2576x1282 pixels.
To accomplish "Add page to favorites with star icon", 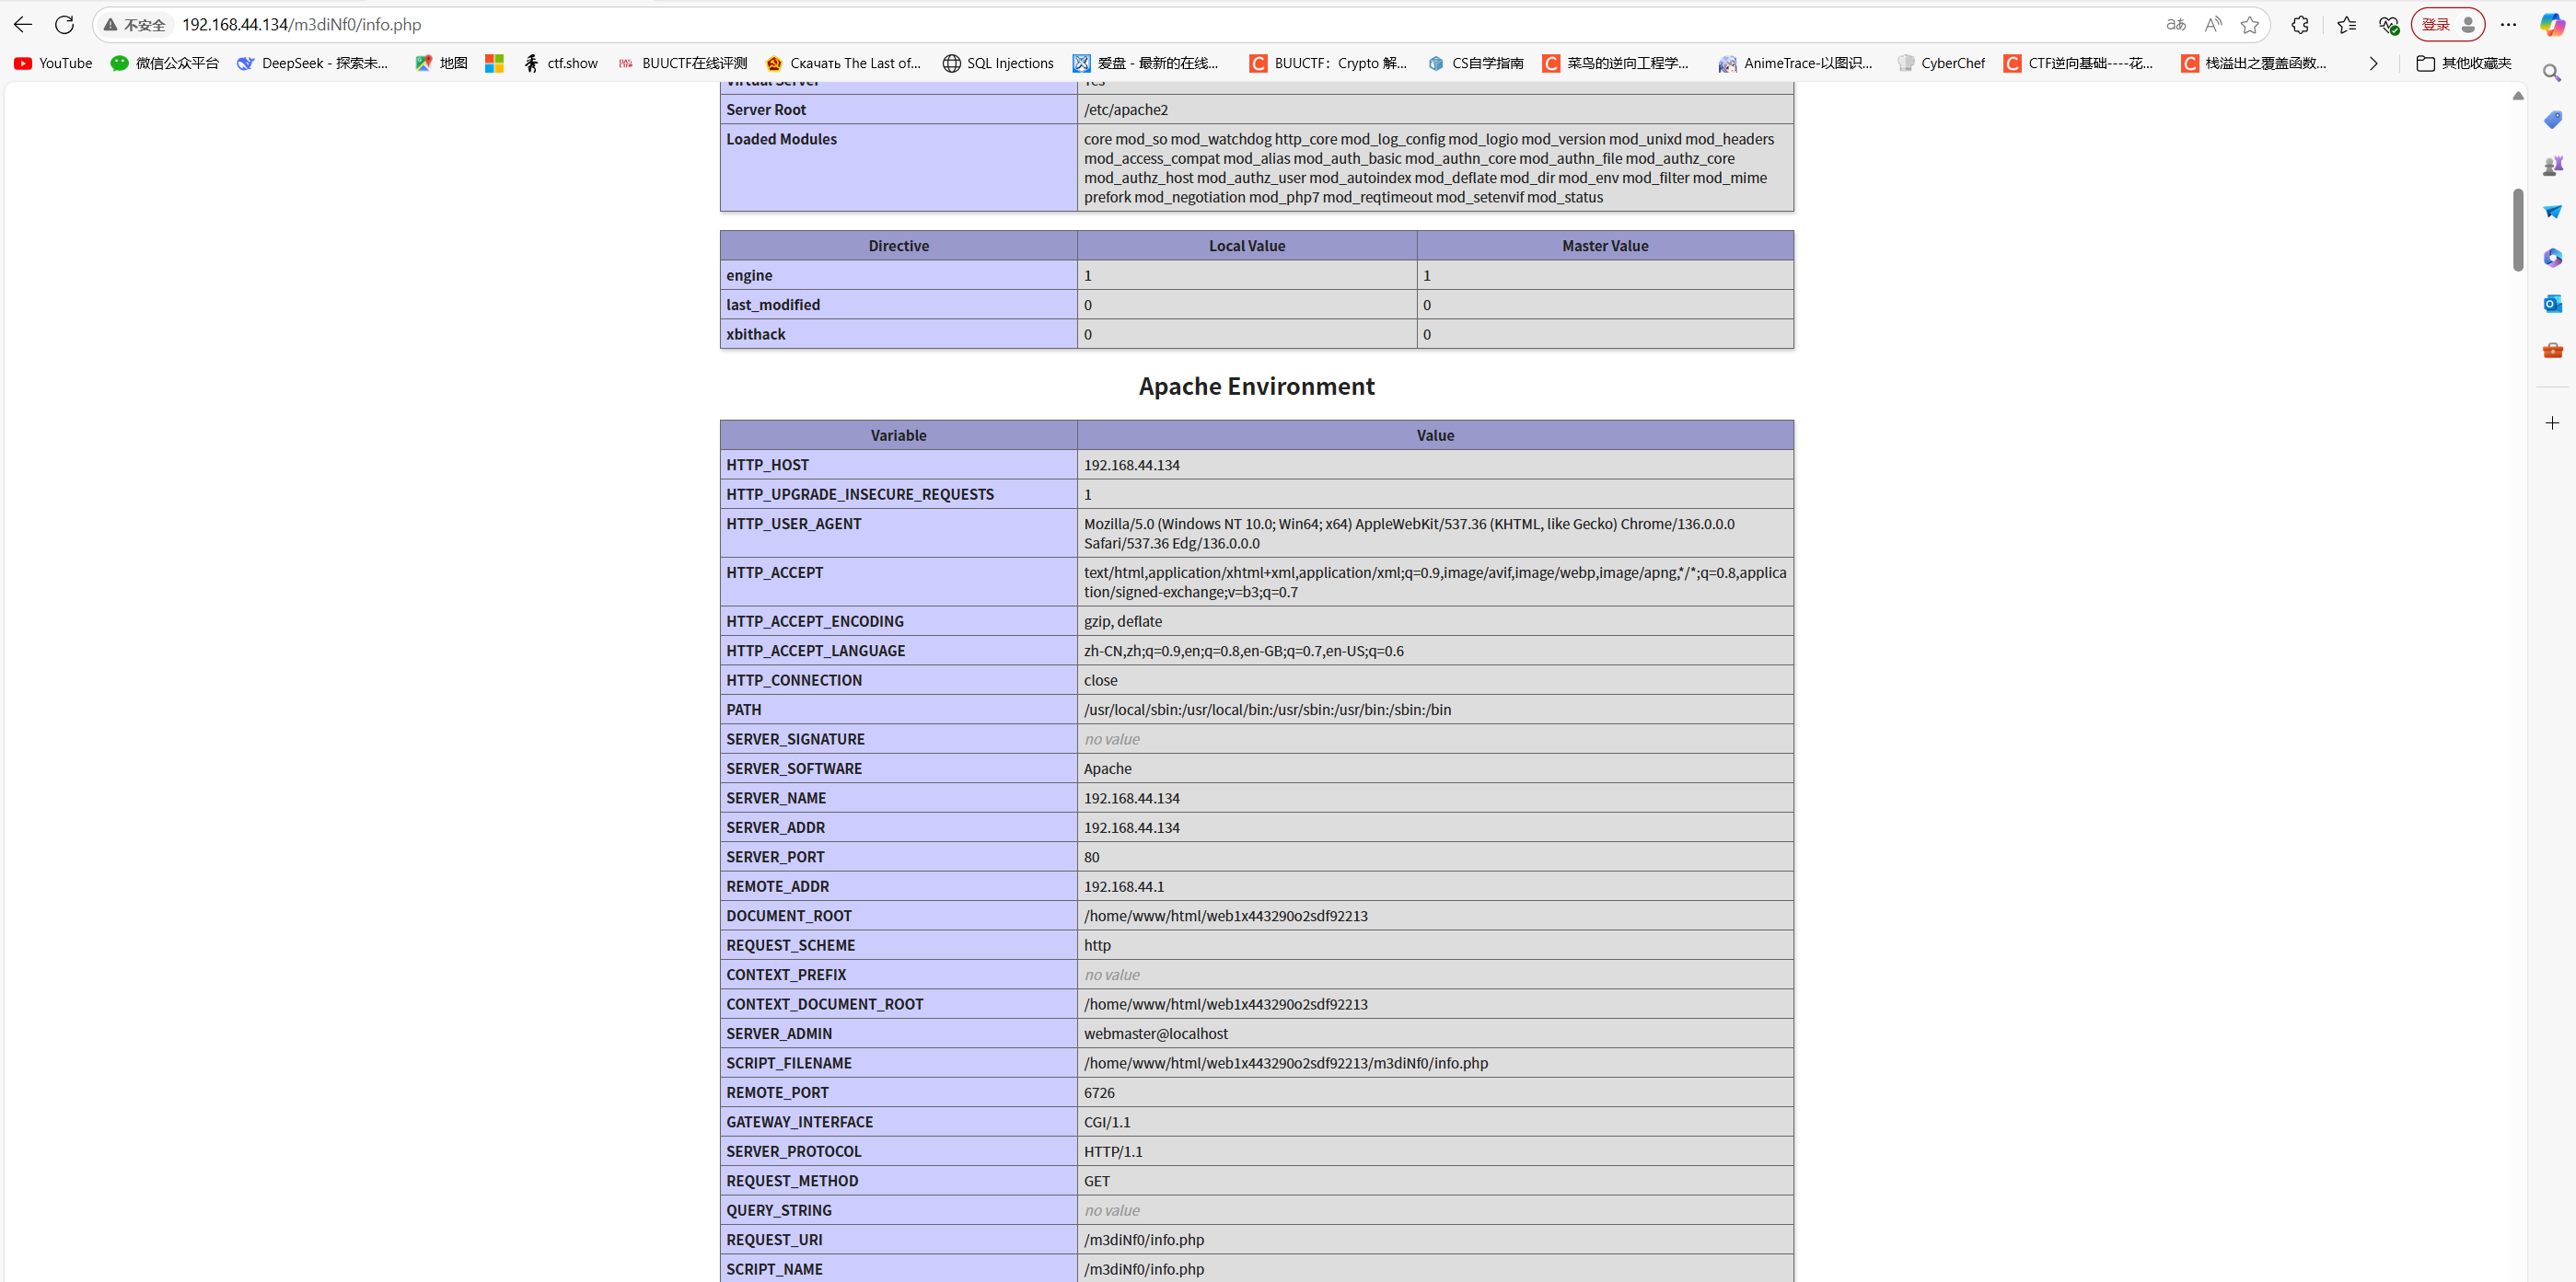I will coord(2250,24).
